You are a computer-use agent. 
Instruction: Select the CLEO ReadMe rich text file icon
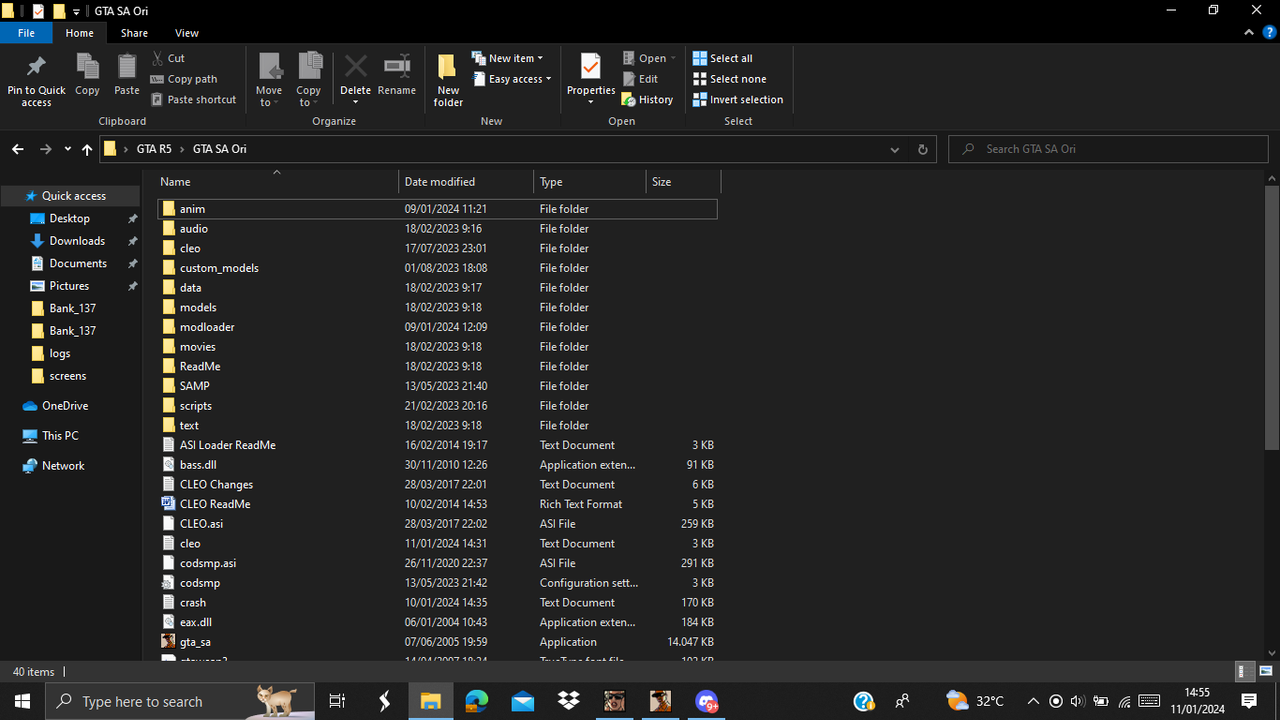tap(169, 504)
